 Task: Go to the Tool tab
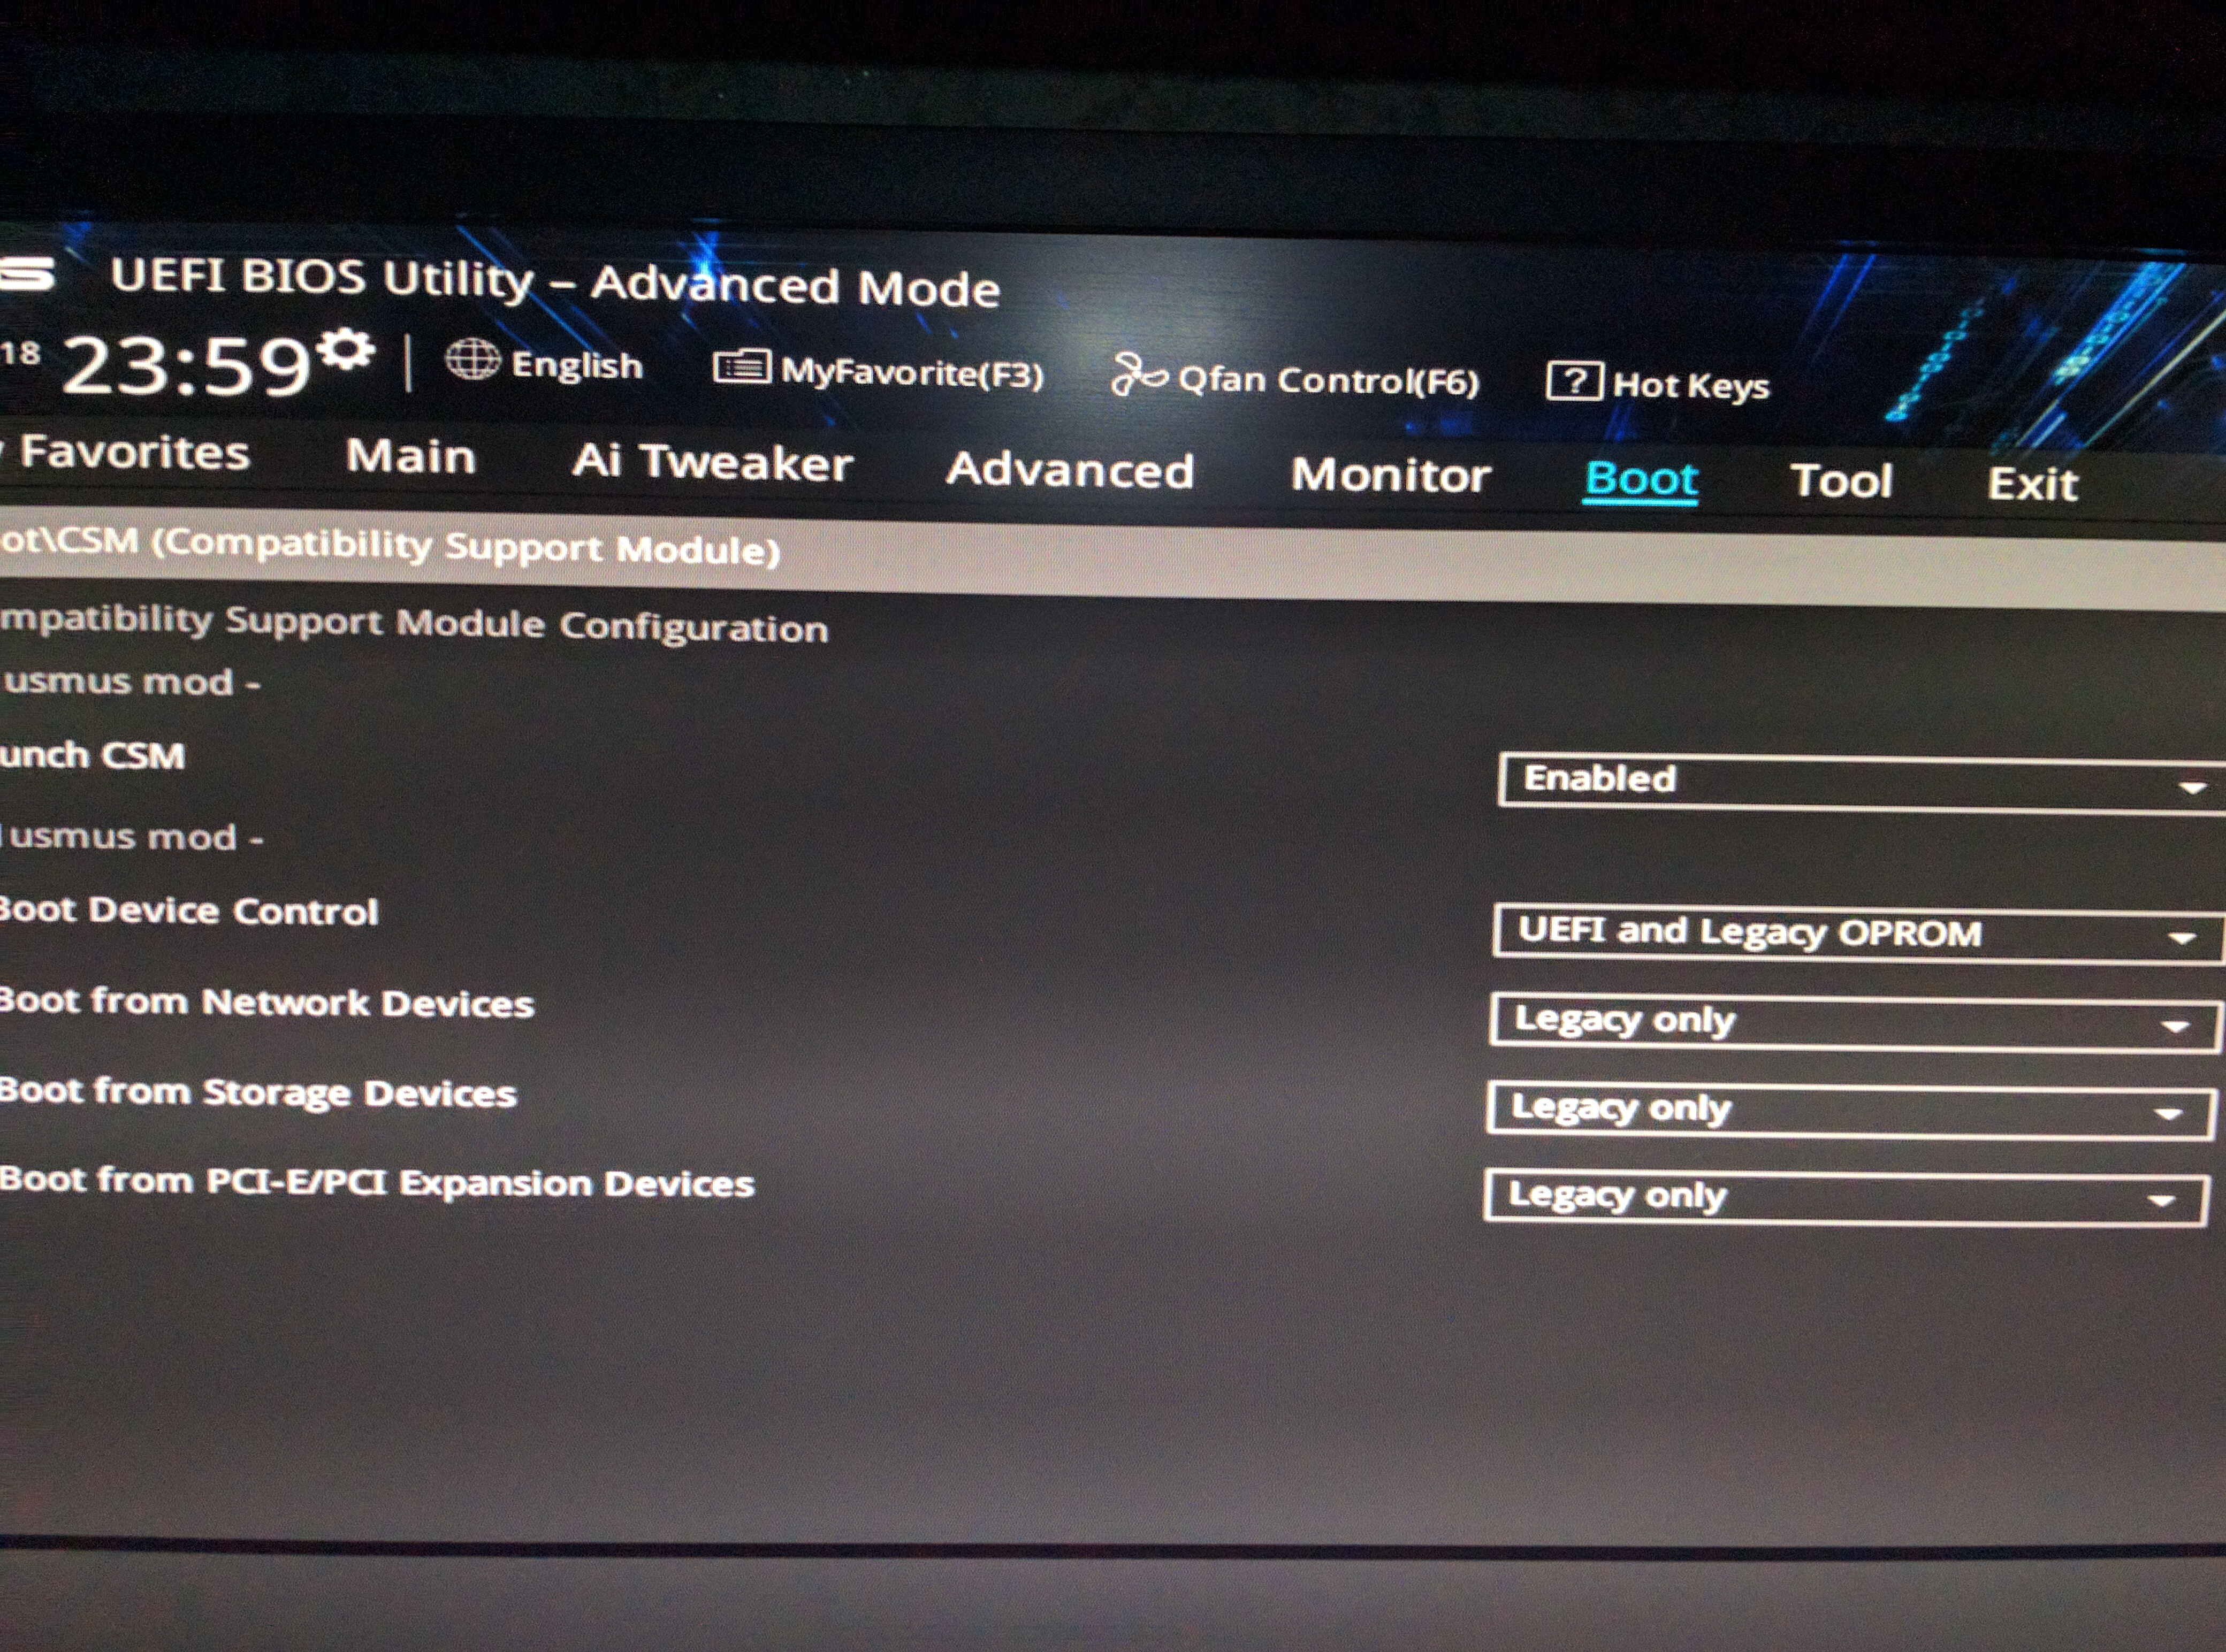click(1841, 481)
